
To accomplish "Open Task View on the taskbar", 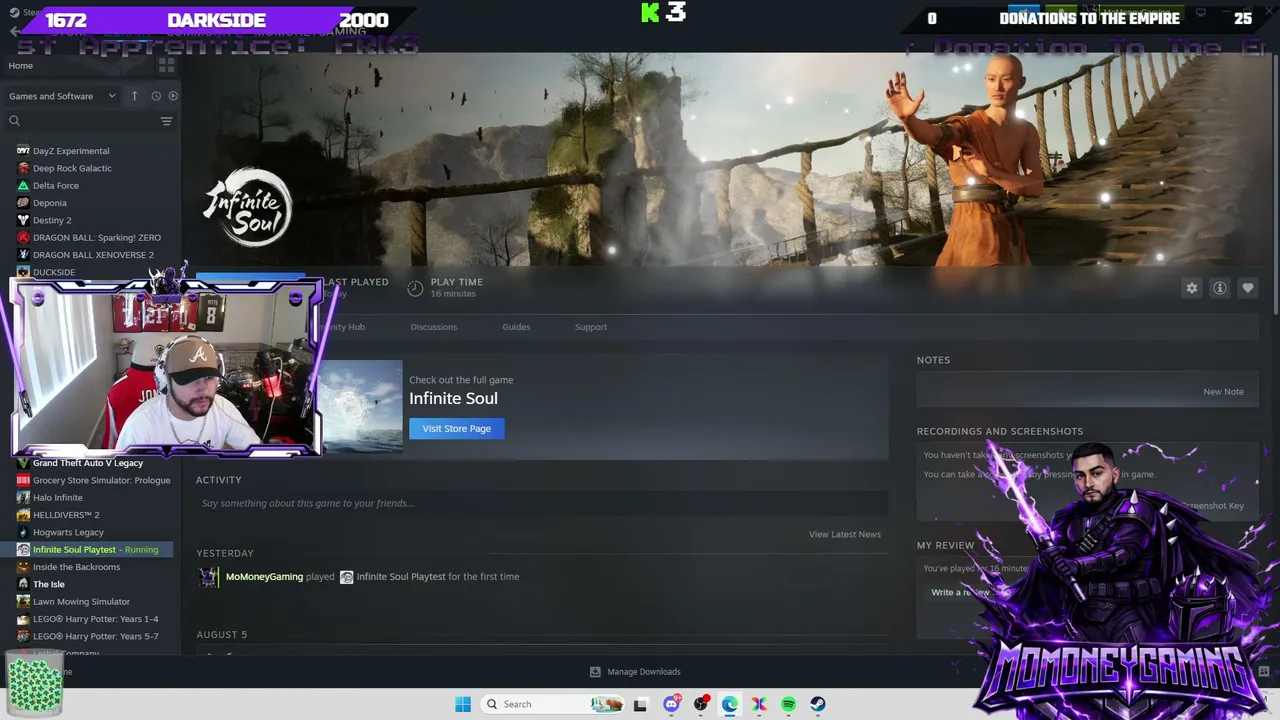I will click(640, 704).
